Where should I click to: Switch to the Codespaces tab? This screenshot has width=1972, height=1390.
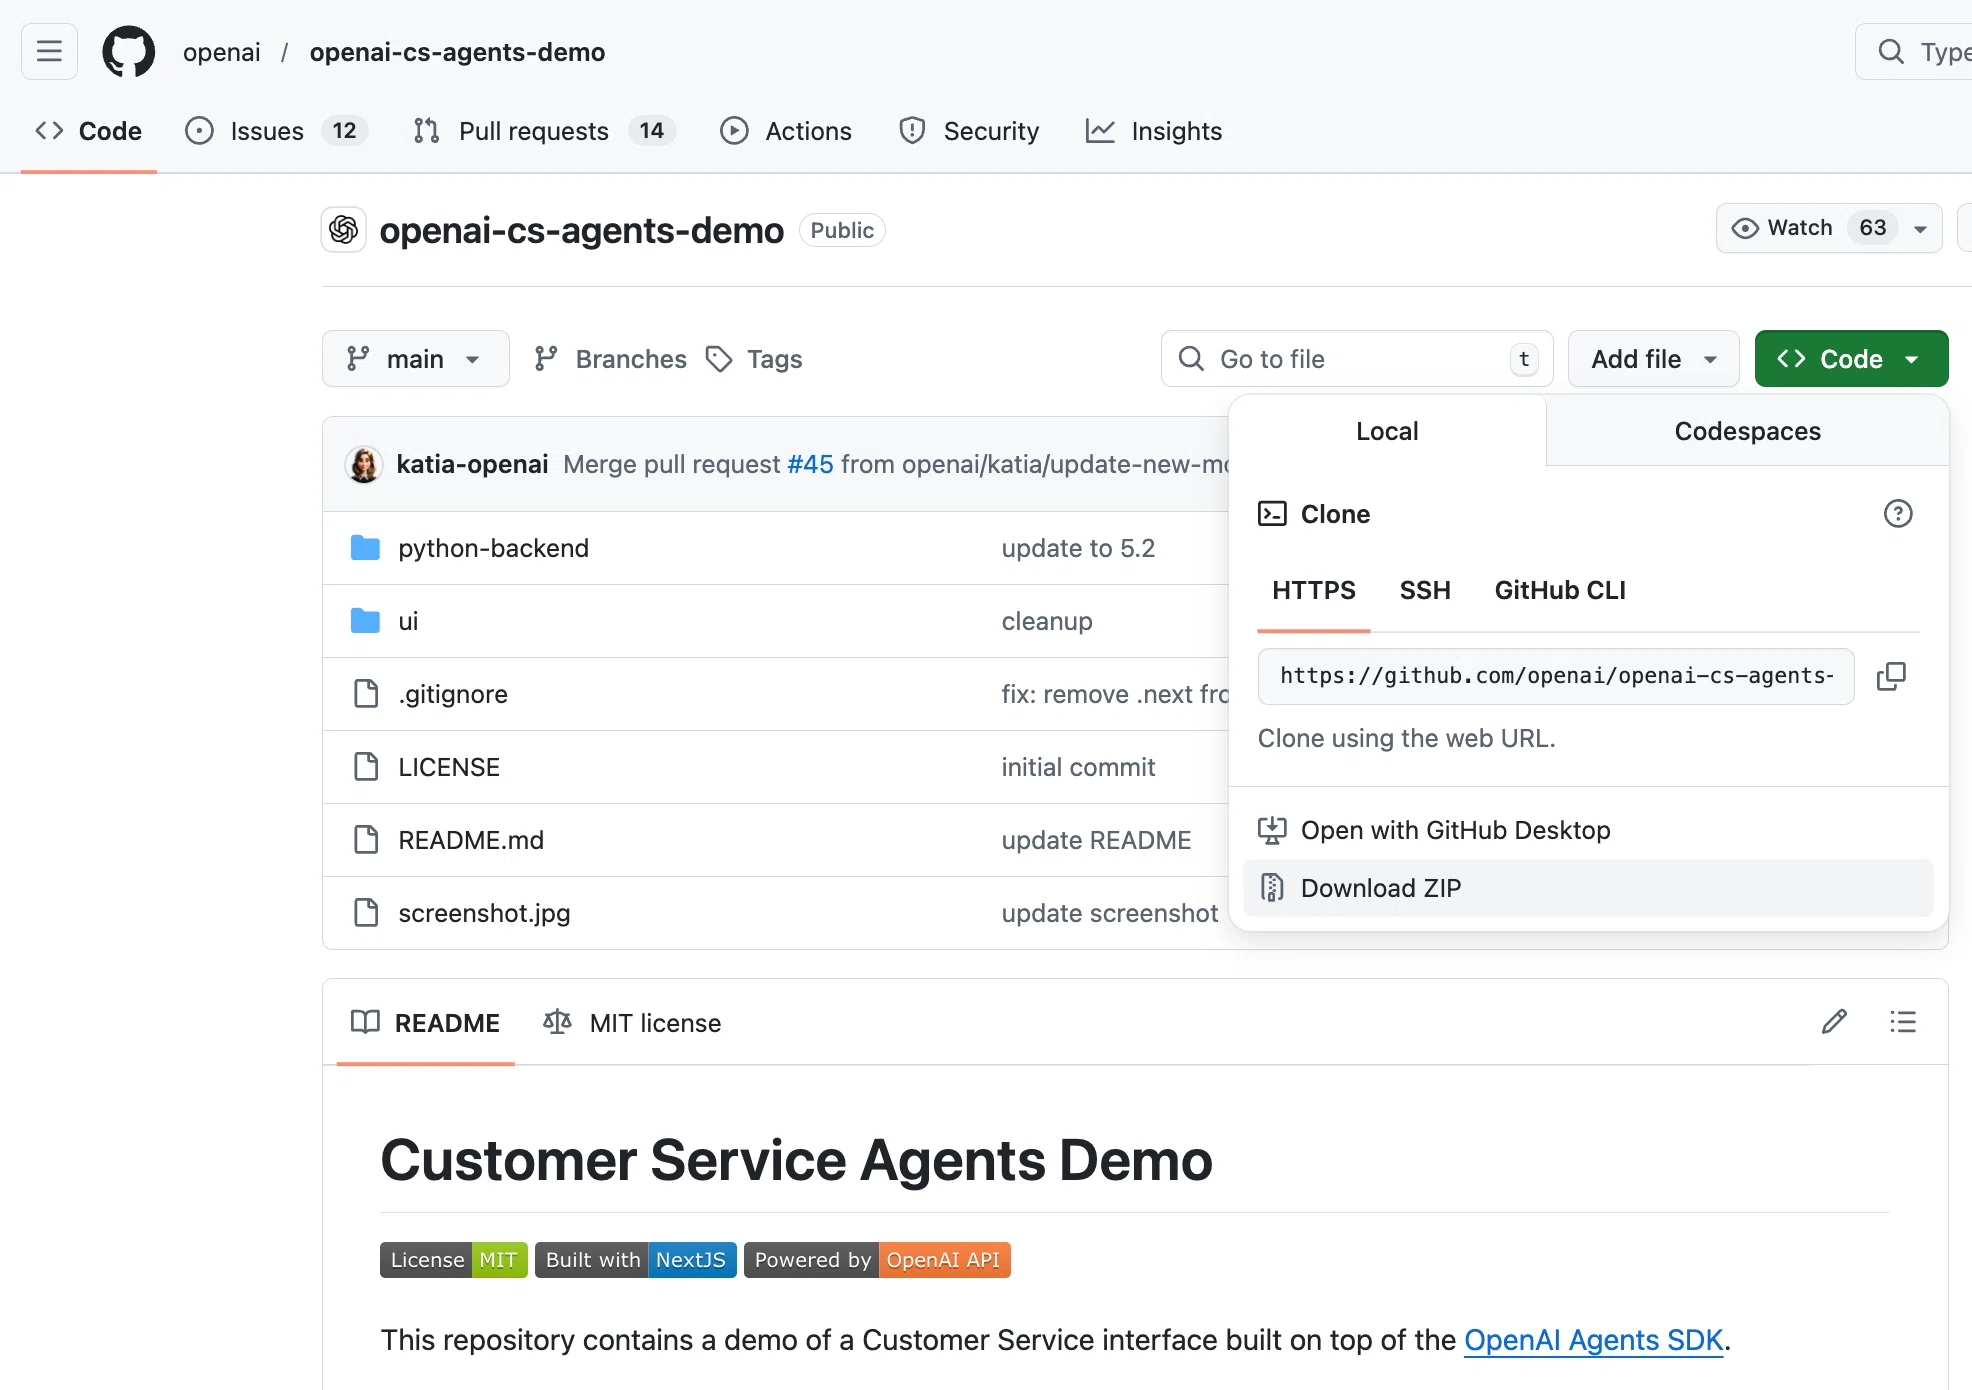click(x=1747, y=431)
